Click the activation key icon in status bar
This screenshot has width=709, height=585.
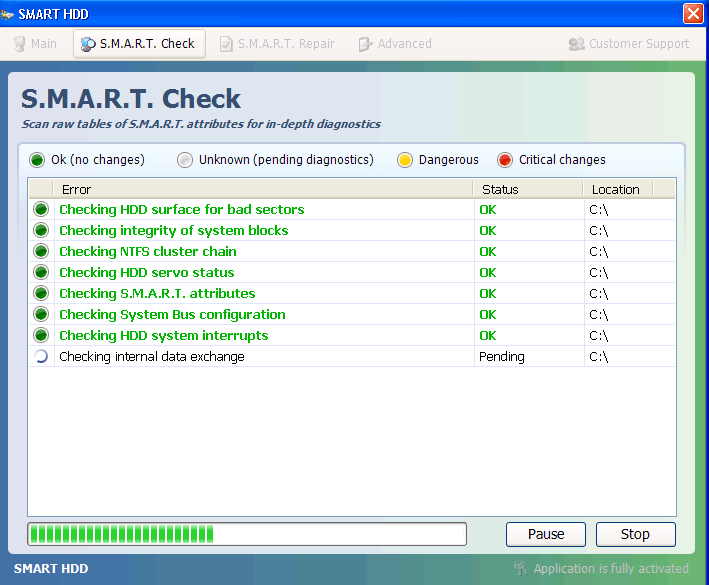(x=520, y=569)
